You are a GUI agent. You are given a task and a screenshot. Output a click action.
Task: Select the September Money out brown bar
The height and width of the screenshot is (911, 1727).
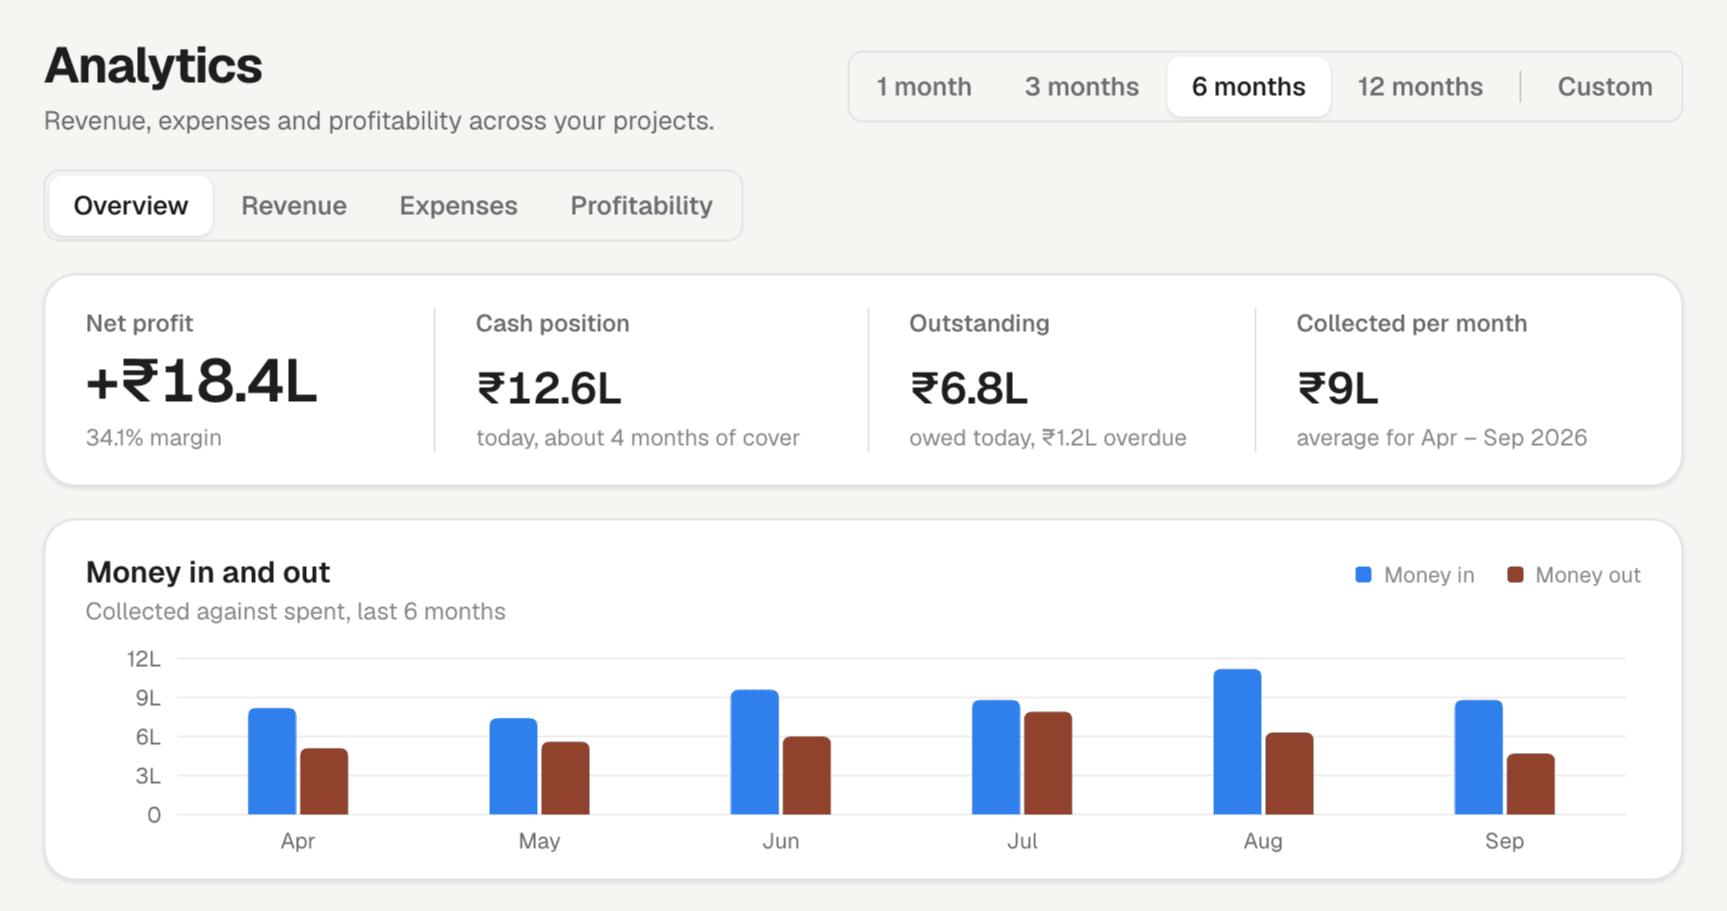point(1530,784)
